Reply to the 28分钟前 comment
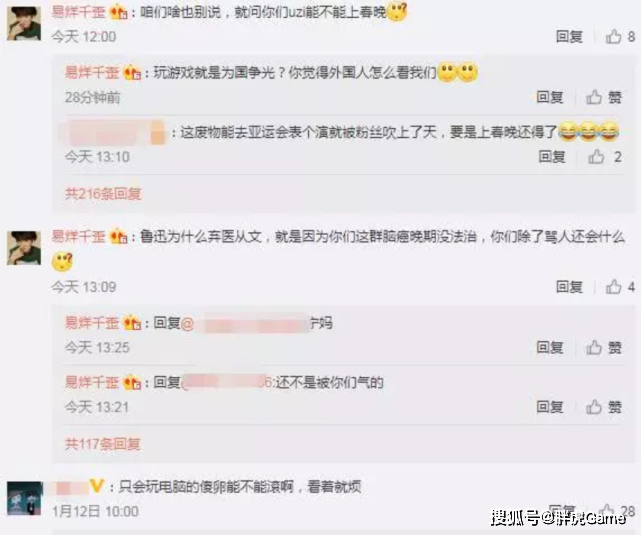The height and width of the screenshot is (535, 641). point(550,97)
